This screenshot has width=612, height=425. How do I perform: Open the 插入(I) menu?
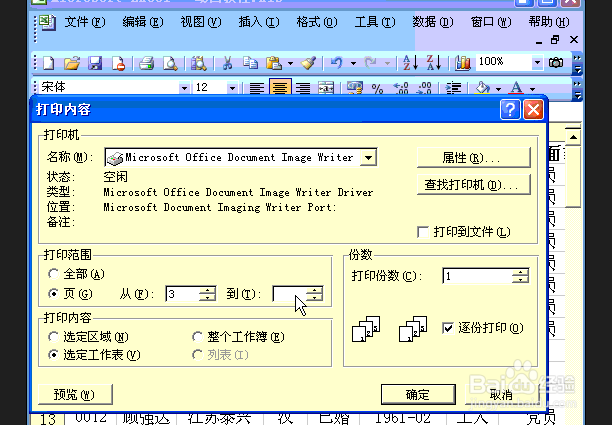[259, 22]
